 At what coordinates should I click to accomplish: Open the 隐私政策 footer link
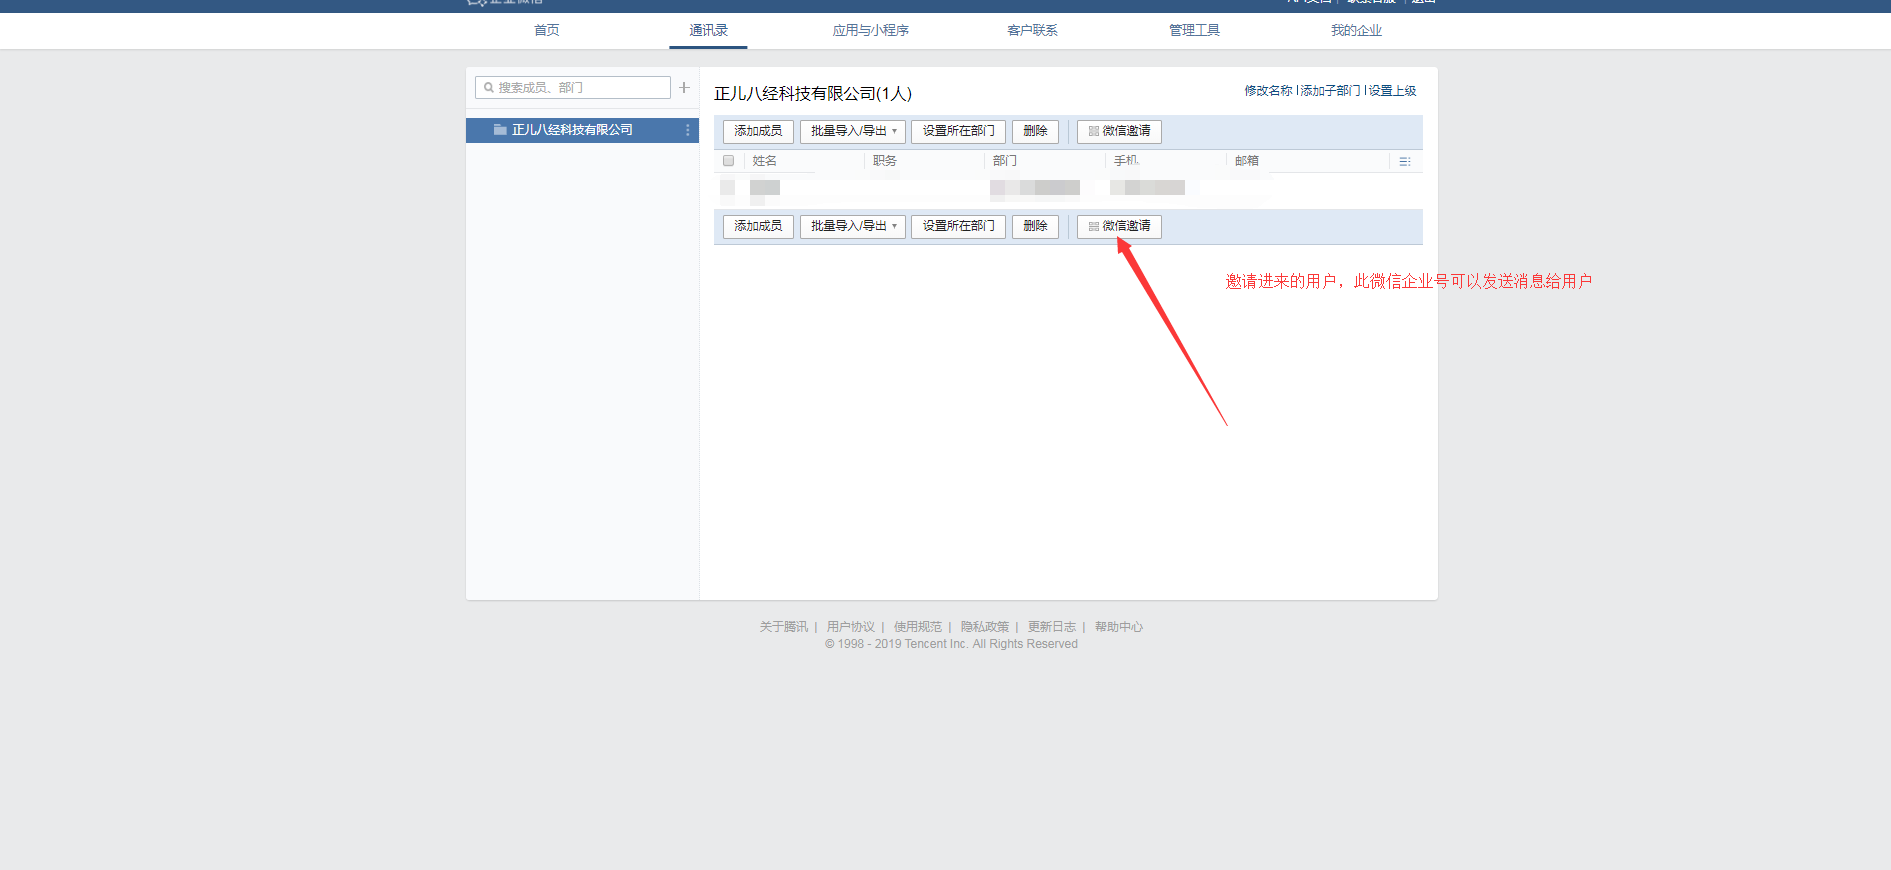pos(985,627)
